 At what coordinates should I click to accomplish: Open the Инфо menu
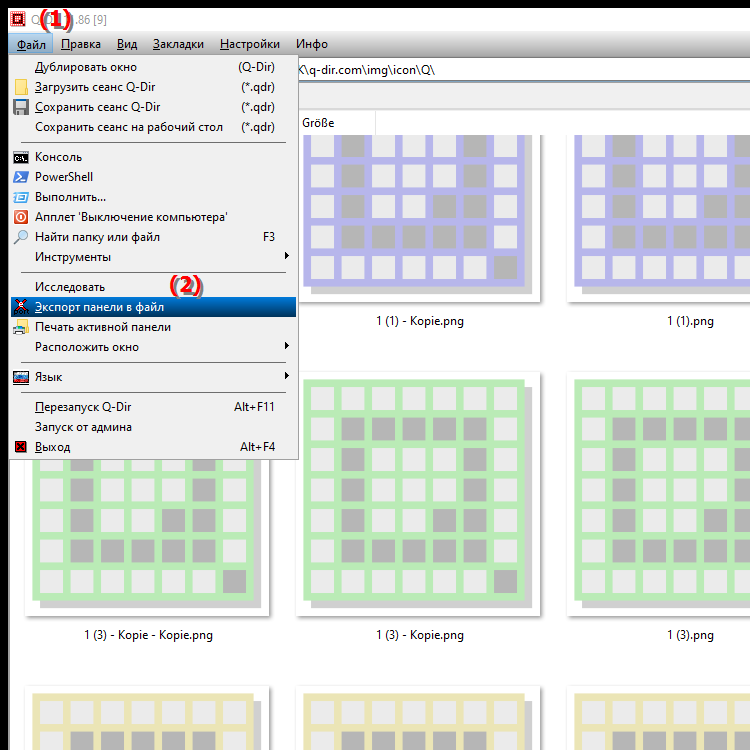pyautogui.click(x=312, y=44)
